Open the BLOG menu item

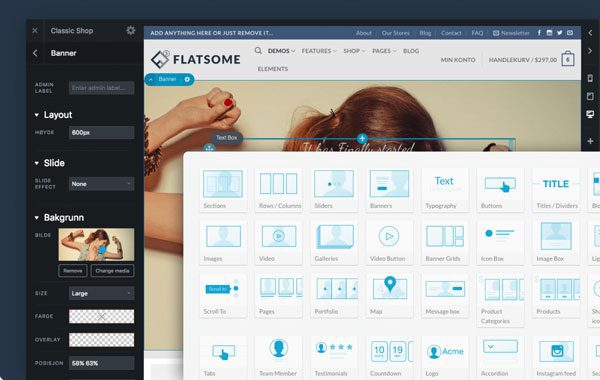pos(411,51)
